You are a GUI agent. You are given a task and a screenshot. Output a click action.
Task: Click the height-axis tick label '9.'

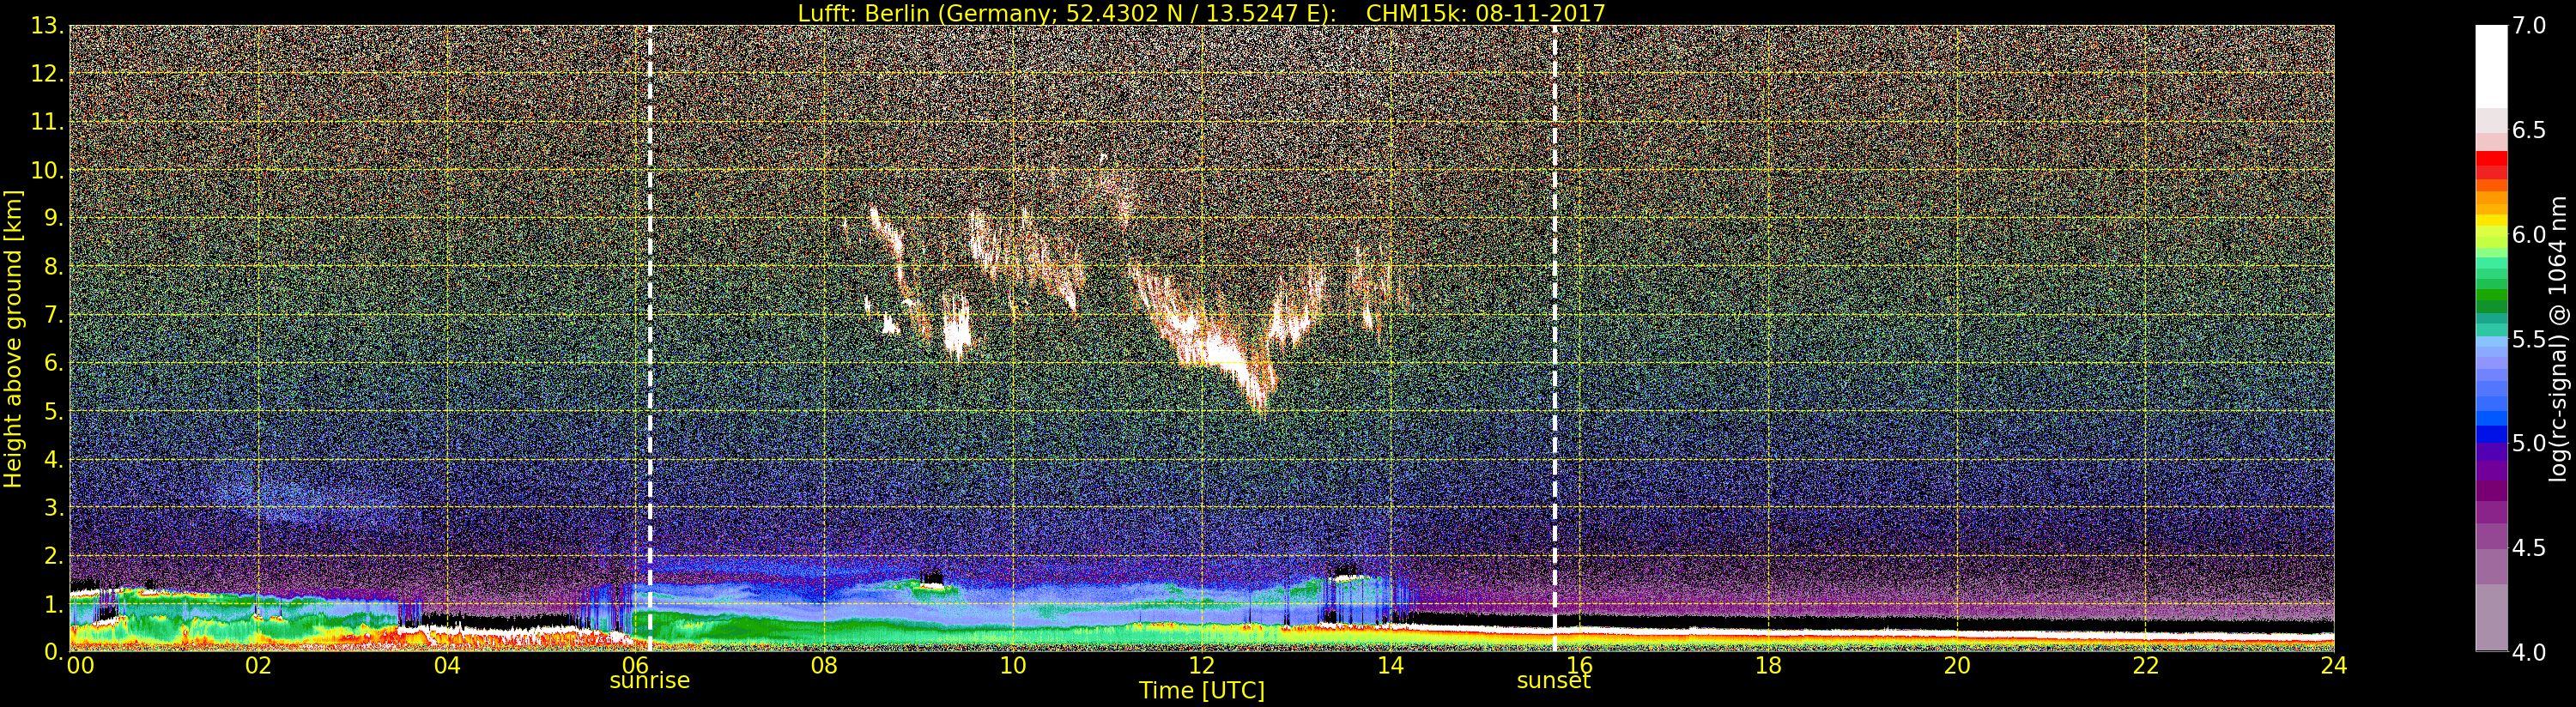click(54, 218)
